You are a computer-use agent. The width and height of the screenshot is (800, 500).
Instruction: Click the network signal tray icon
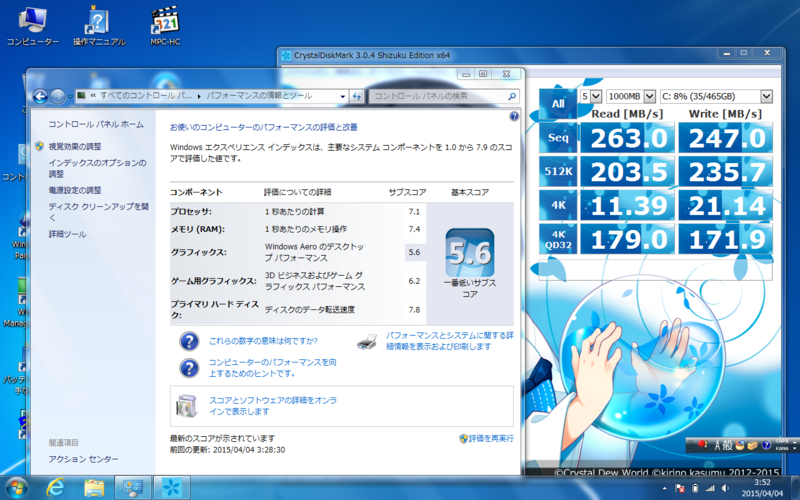coord(710,489)
